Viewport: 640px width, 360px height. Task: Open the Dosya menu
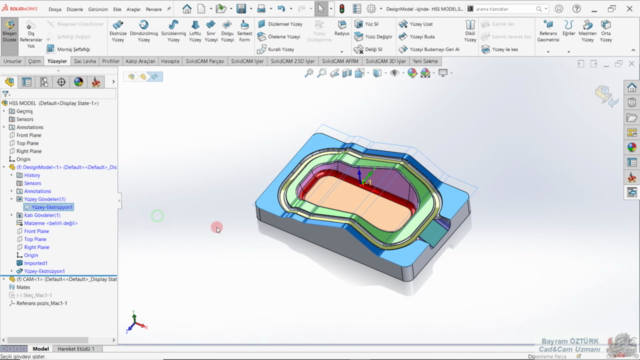point(55,9)
